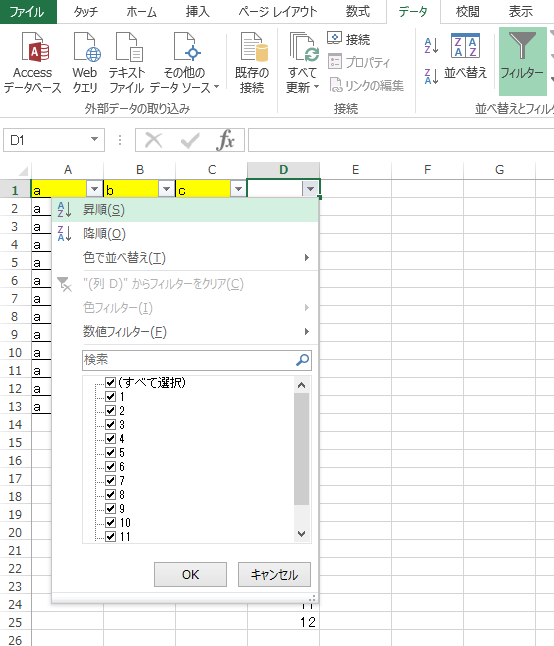
Task: Click filter list scrollbar up arrow
Action: coord(302,385)
